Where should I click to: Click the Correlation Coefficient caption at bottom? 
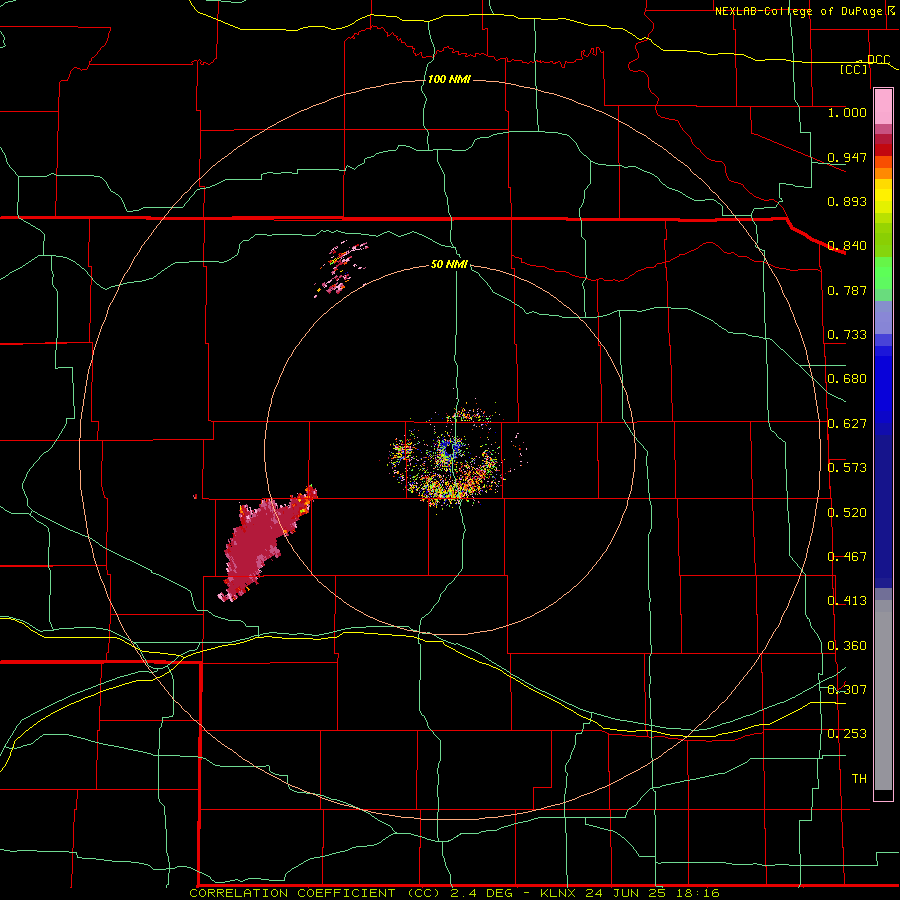[x=454, y=893]
